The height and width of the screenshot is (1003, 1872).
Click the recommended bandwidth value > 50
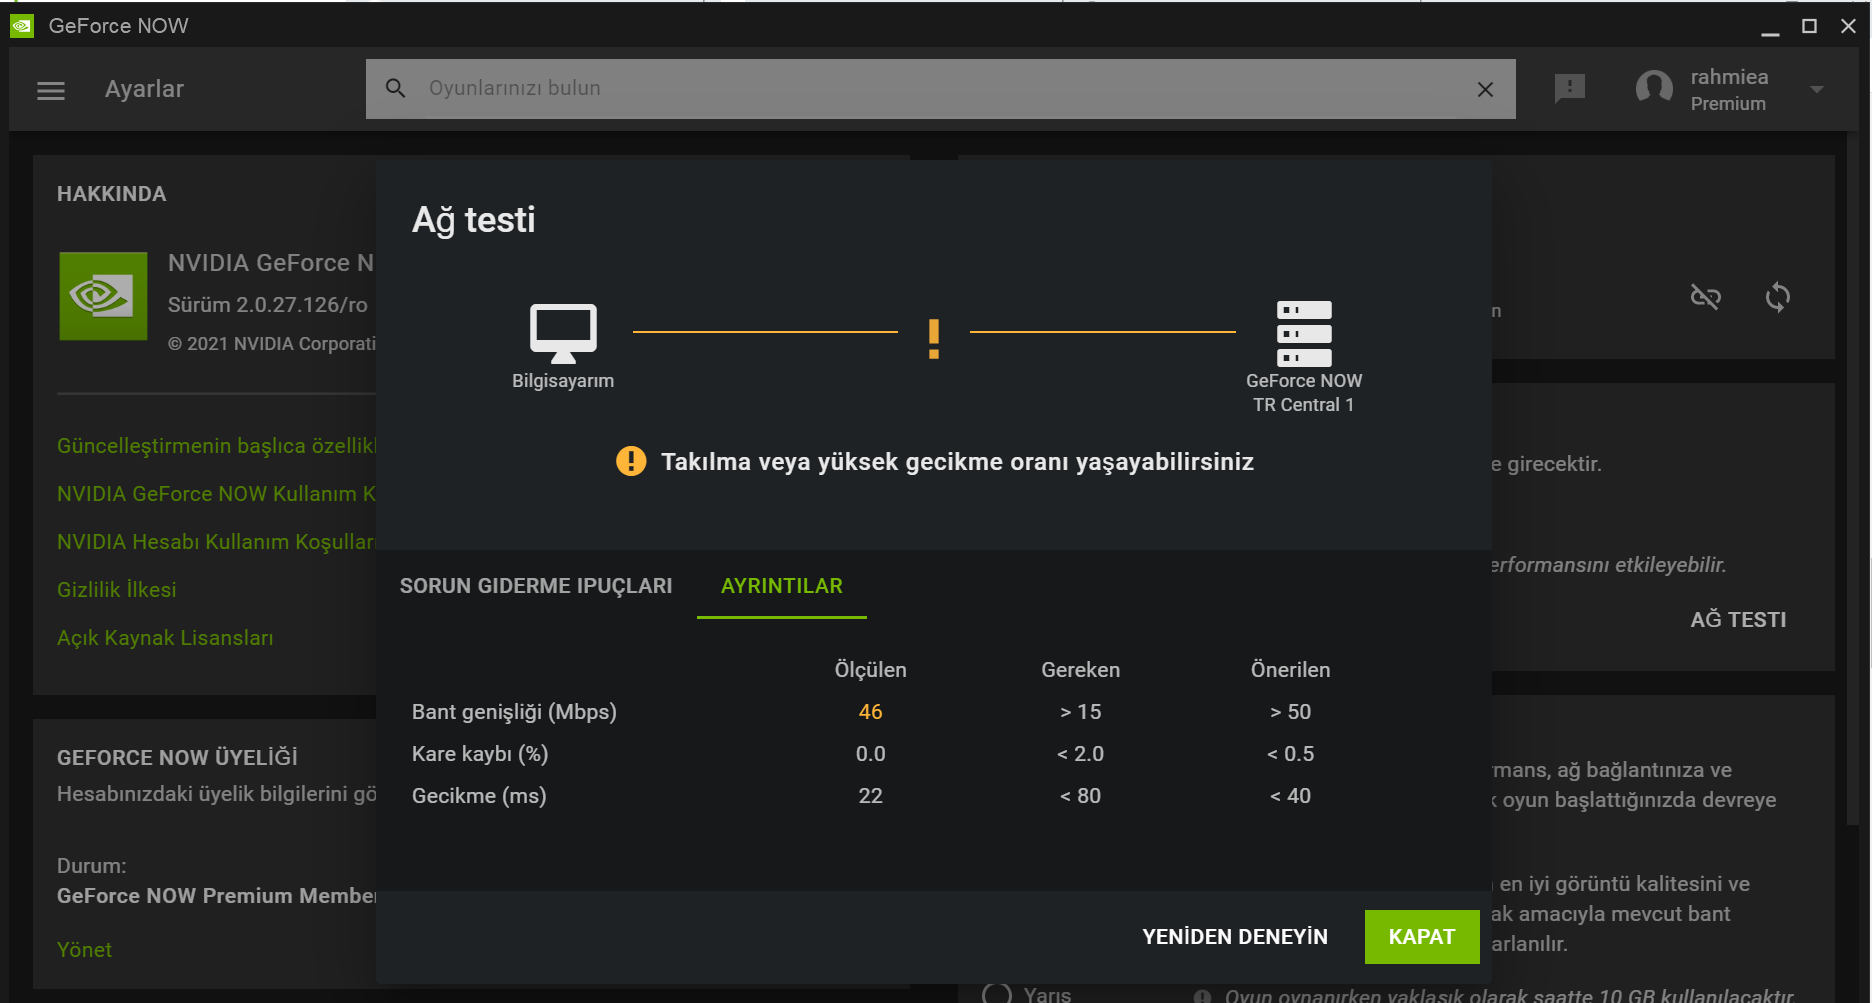[1291, 712]
